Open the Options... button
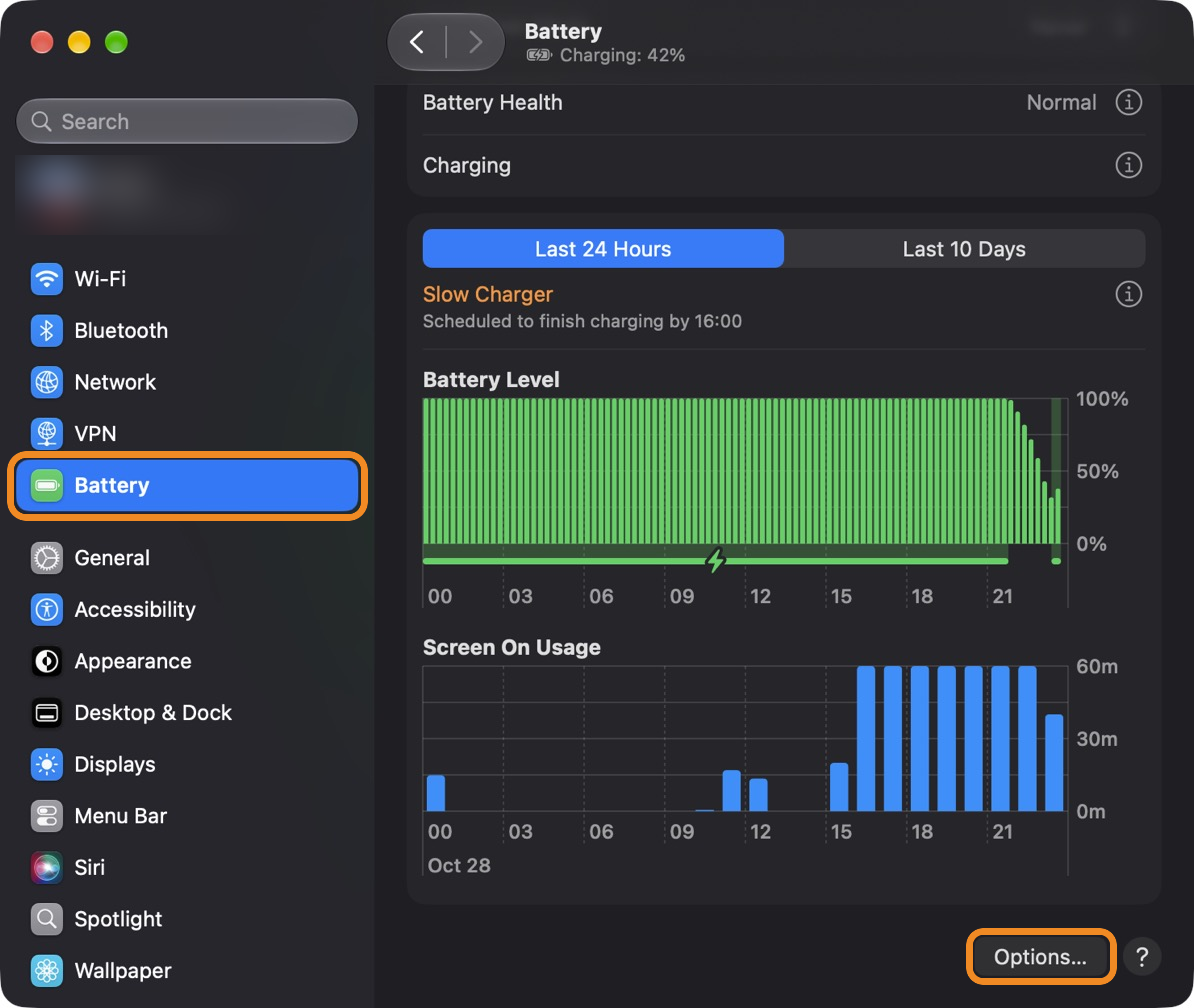This screenshot has width=1194, height=1008. tap(1040, 957)
